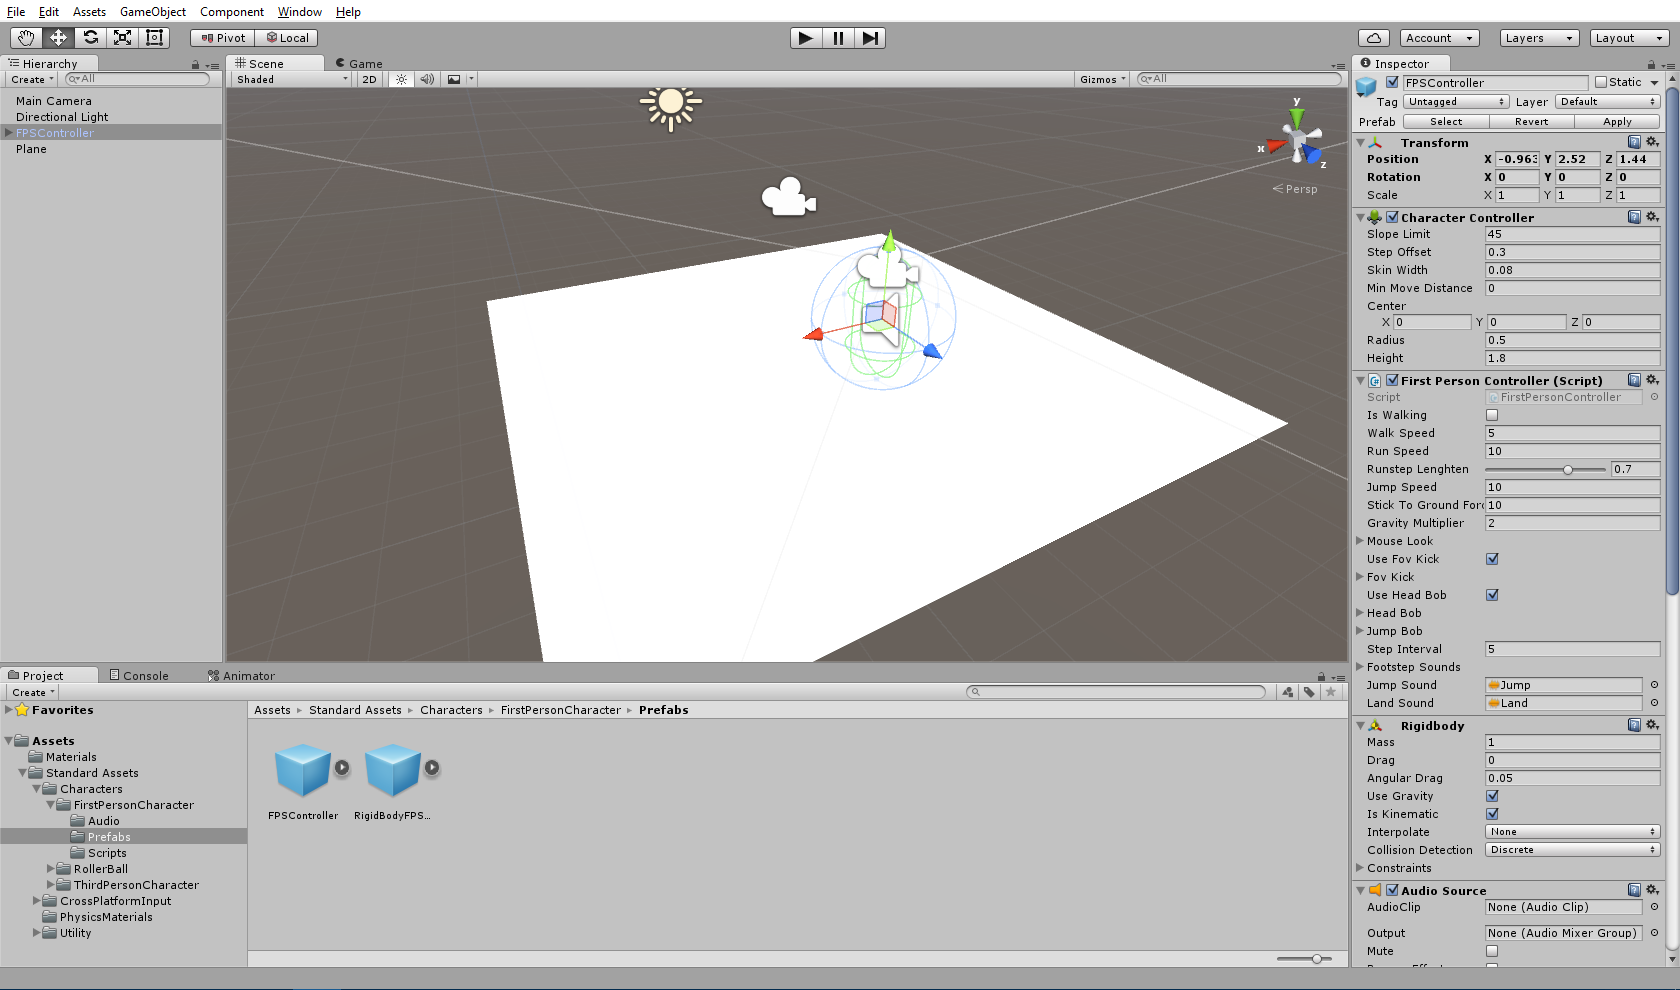Open the Layout dropdown
This screenshot has width=1680, height=990.
(x=1629, y=38)
